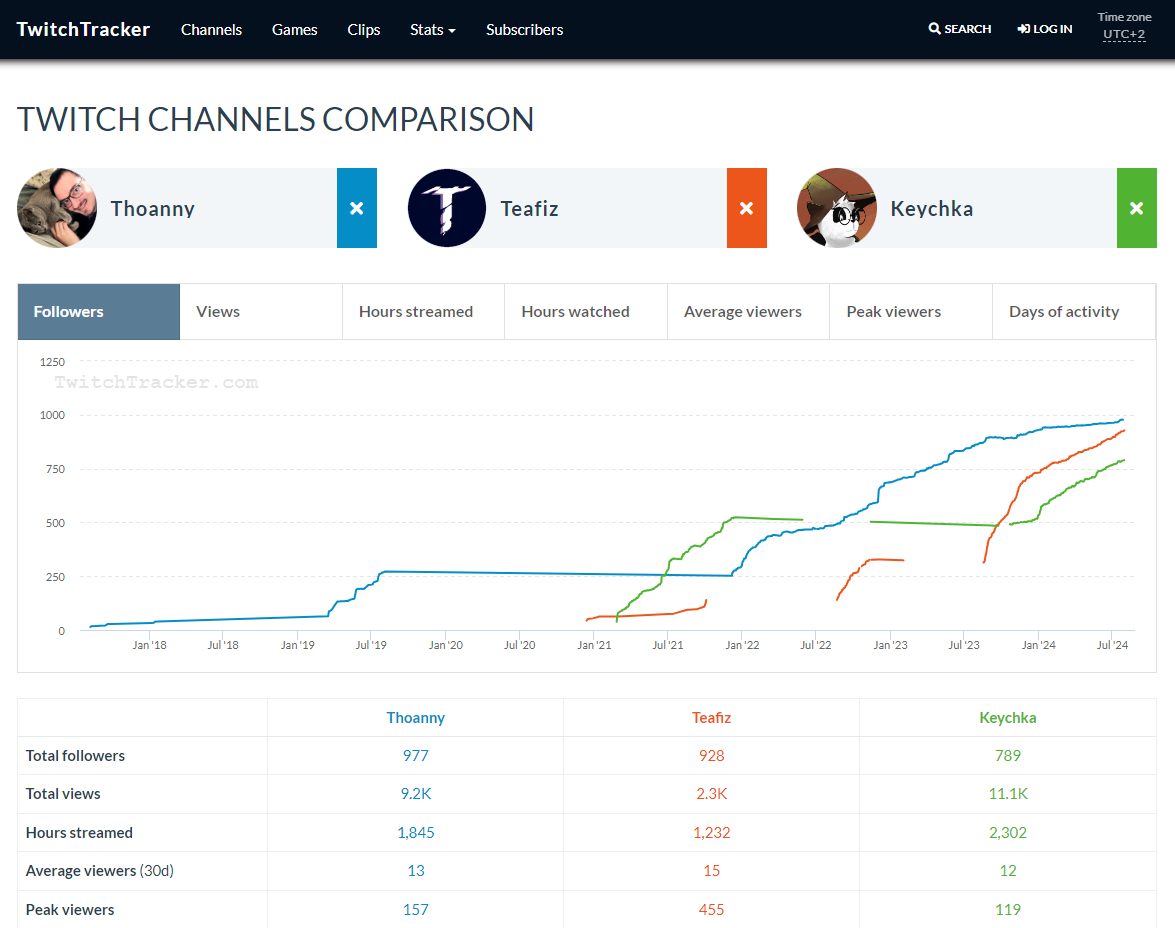Switch to the Hours streamed tab

pyautogui.click(x=416, y=312)
